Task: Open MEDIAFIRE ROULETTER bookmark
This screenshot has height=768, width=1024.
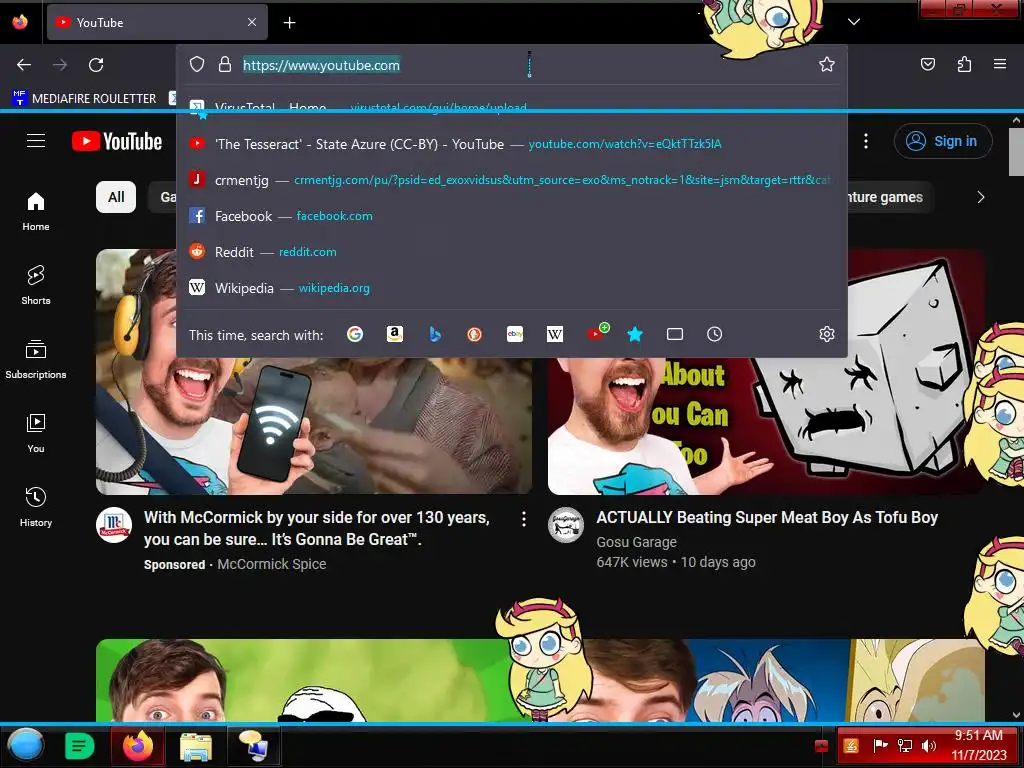Action: 84,99
